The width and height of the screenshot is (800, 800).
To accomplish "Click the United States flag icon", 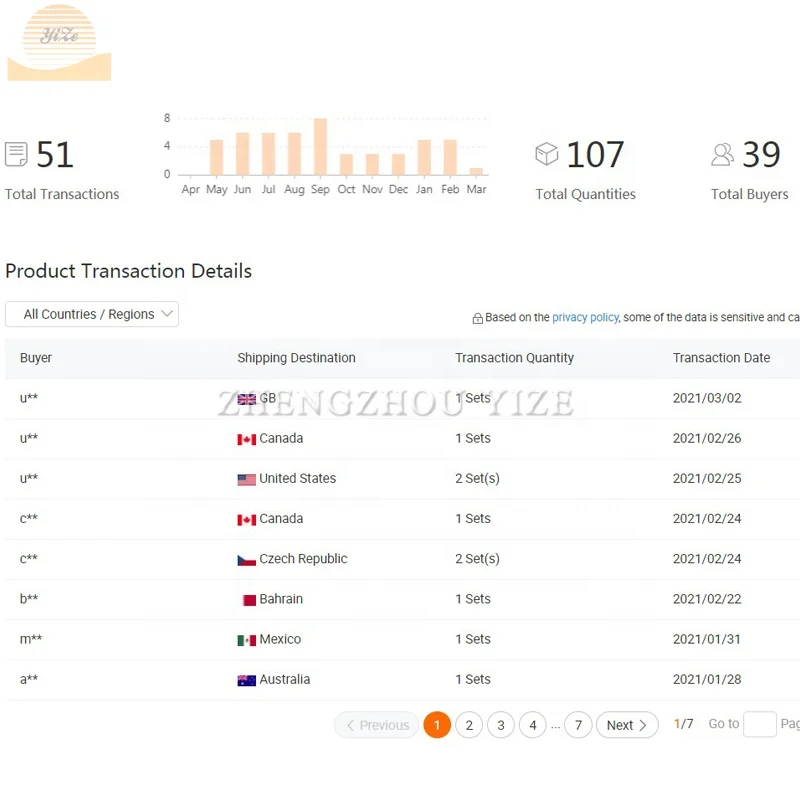I will tap(246, 479).
